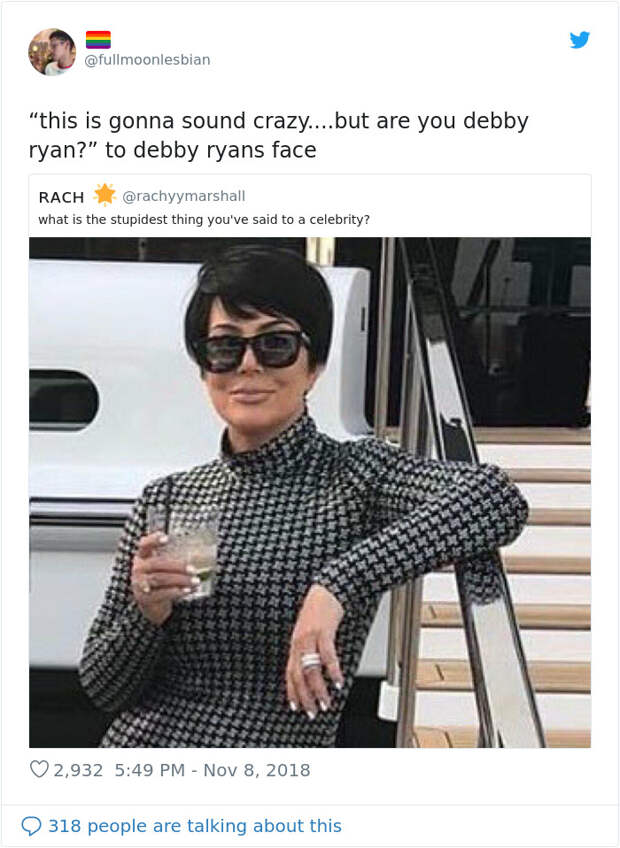Click the 2,932 likes count

(x=78, y=770)
